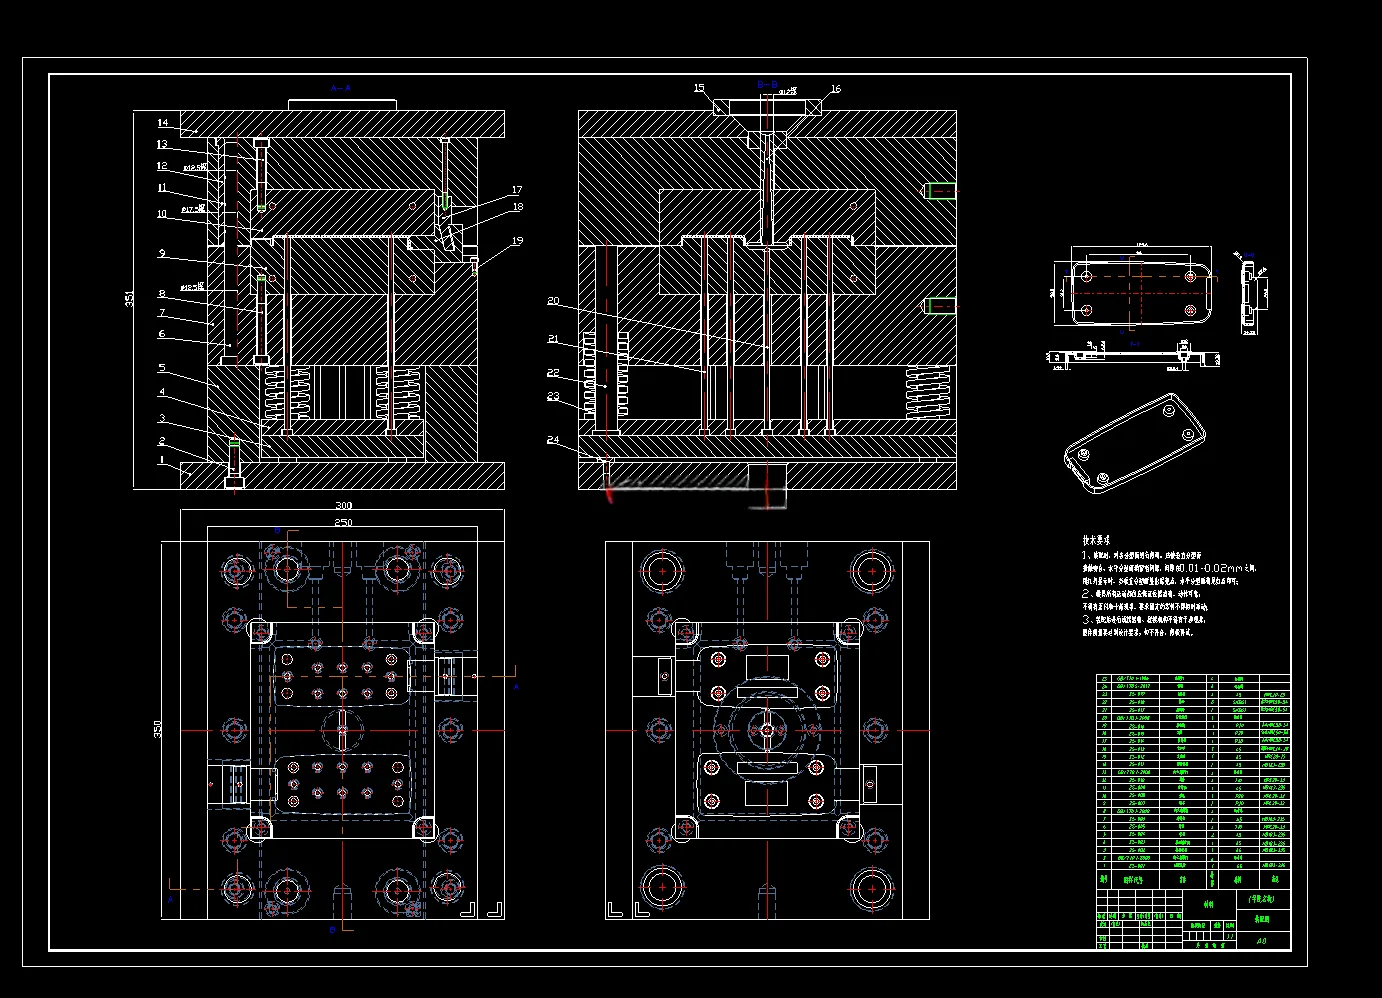Click part number label 12

162,166
